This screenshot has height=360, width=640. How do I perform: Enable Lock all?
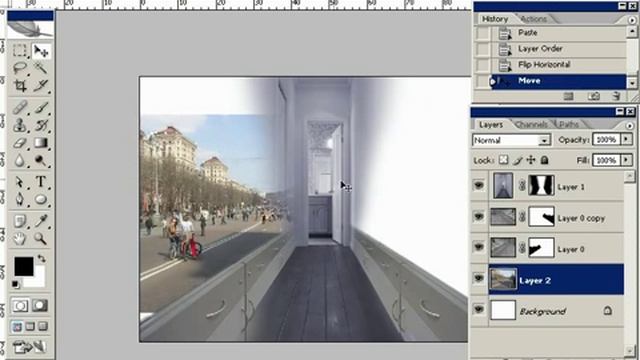[x=544, y=160]
